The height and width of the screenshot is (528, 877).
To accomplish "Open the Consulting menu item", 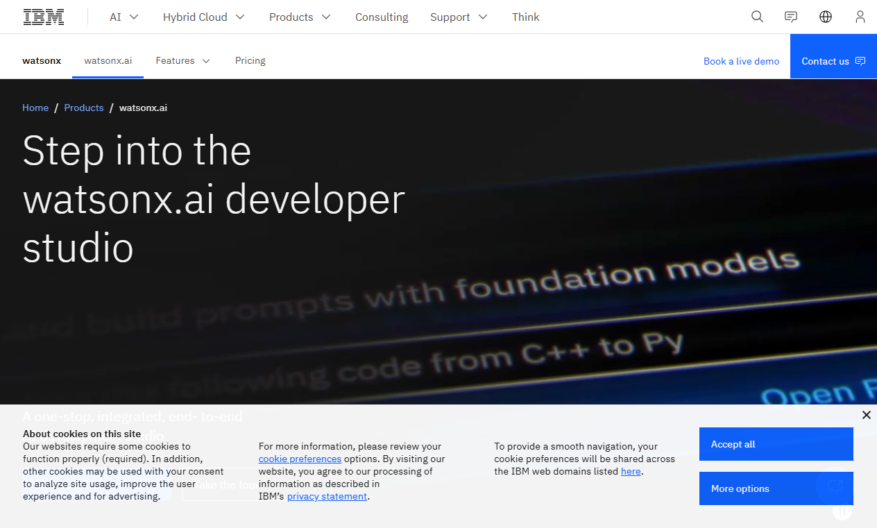I will point(381,17).
